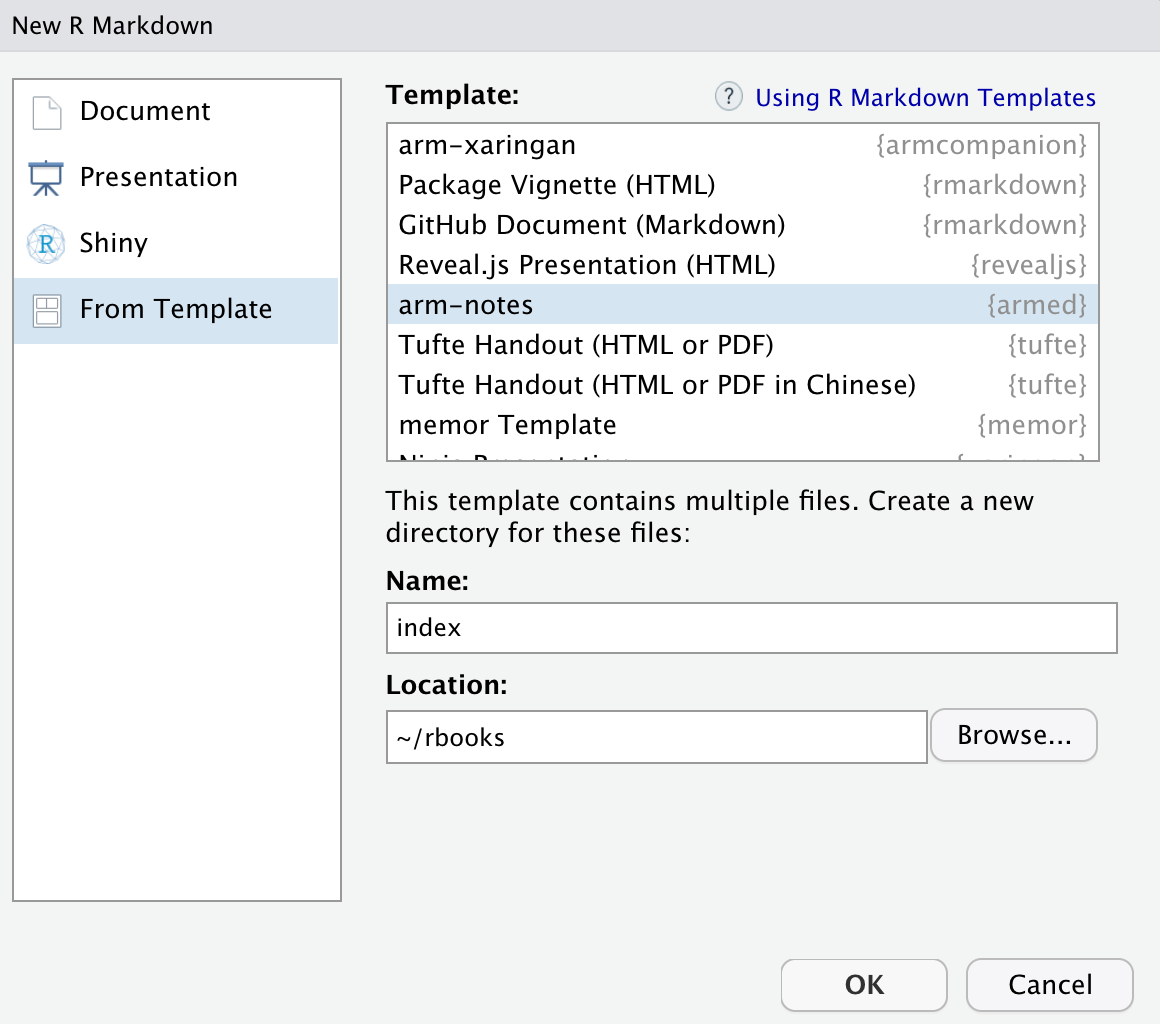Confirm with the OK button
Screen dimensions: 1160x1024
pos(864,984)
